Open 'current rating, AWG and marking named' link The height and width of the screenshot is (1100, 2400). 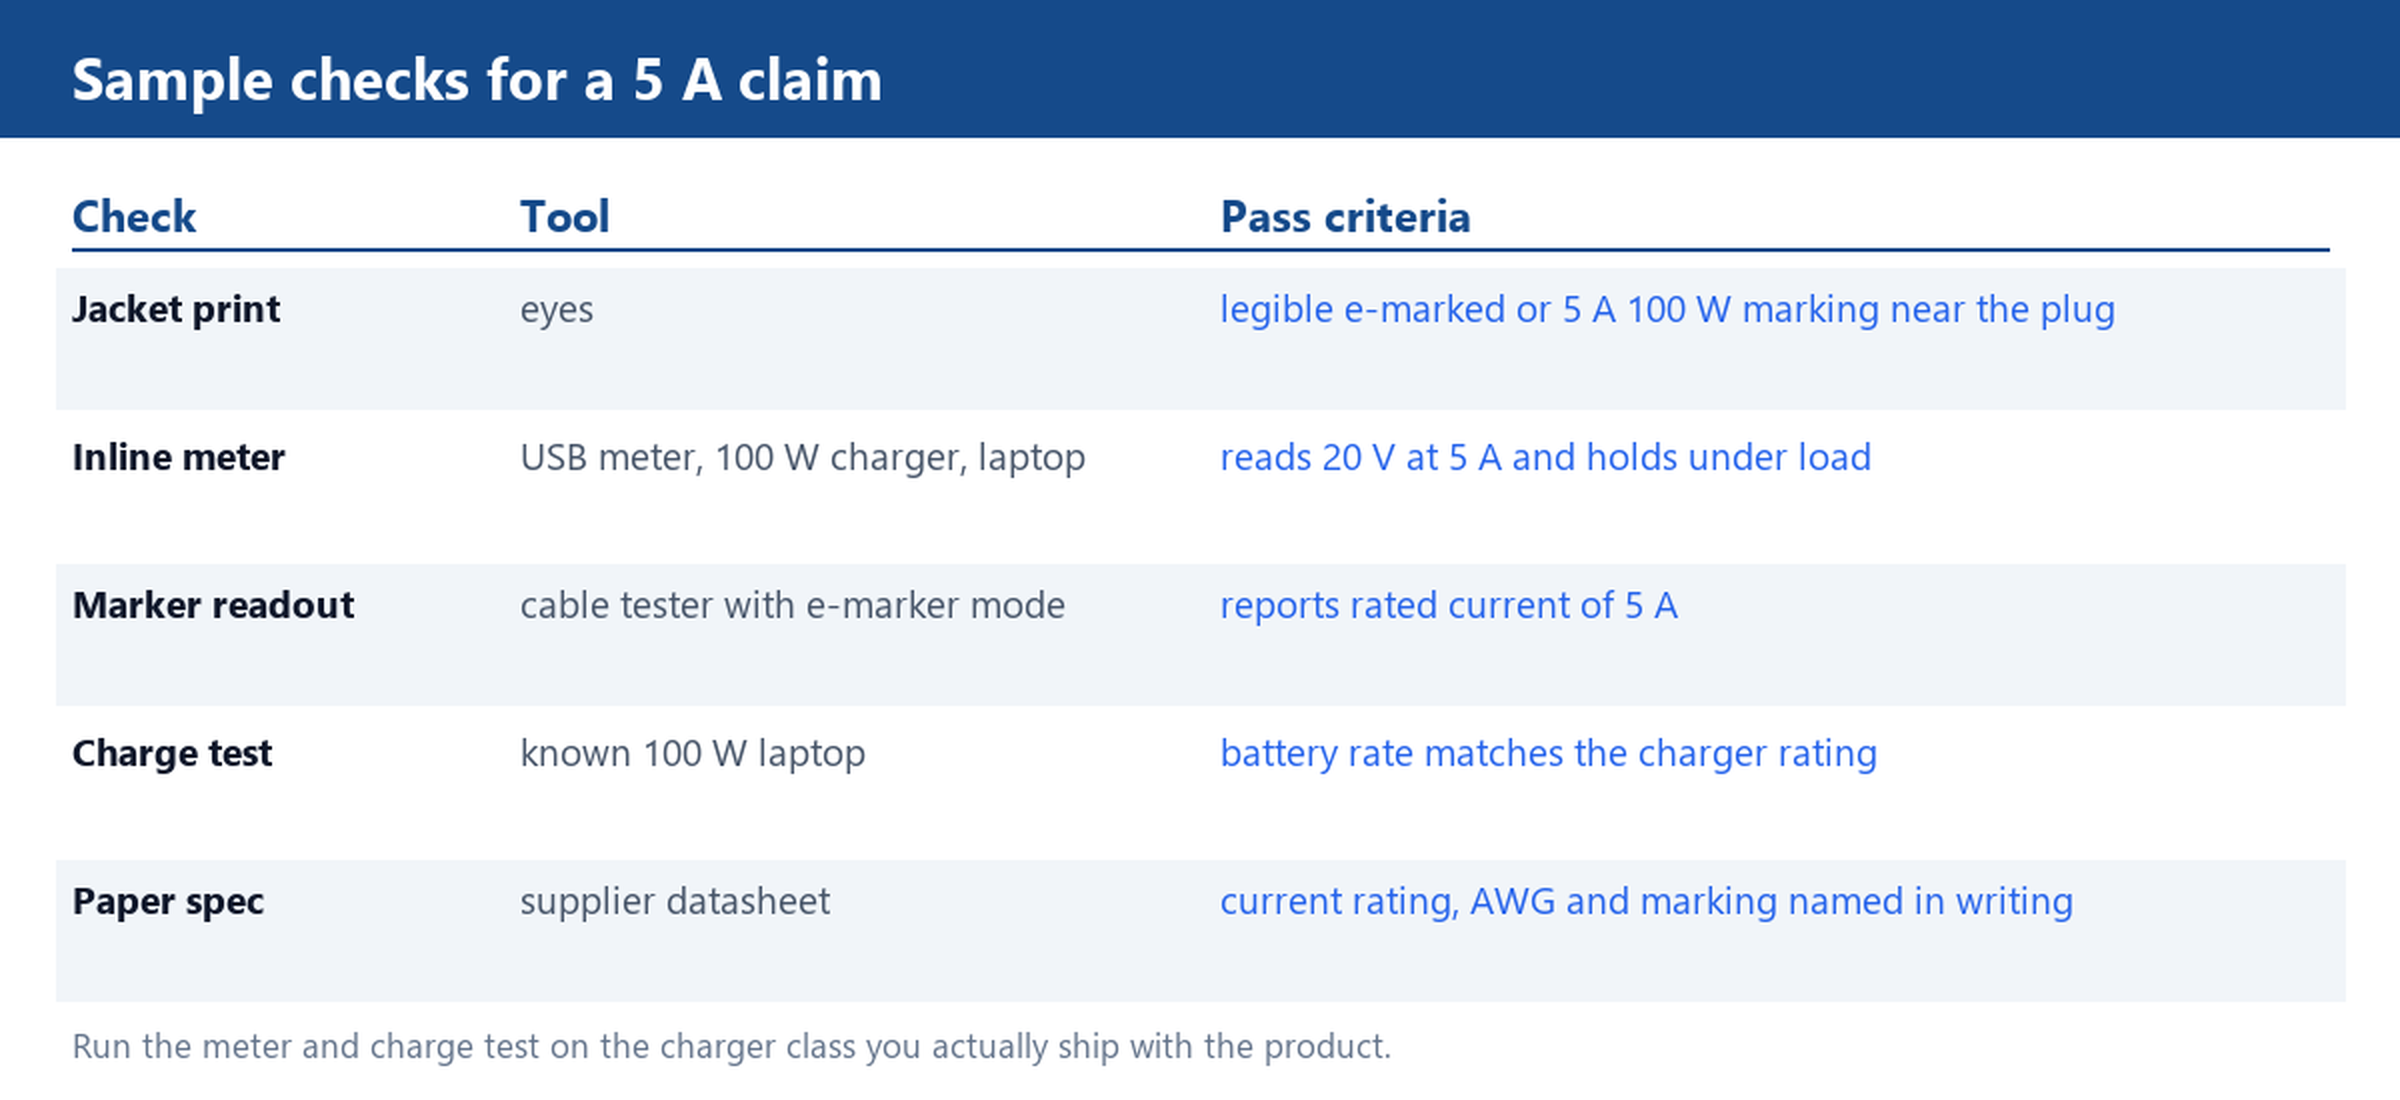pos(1646,902)
